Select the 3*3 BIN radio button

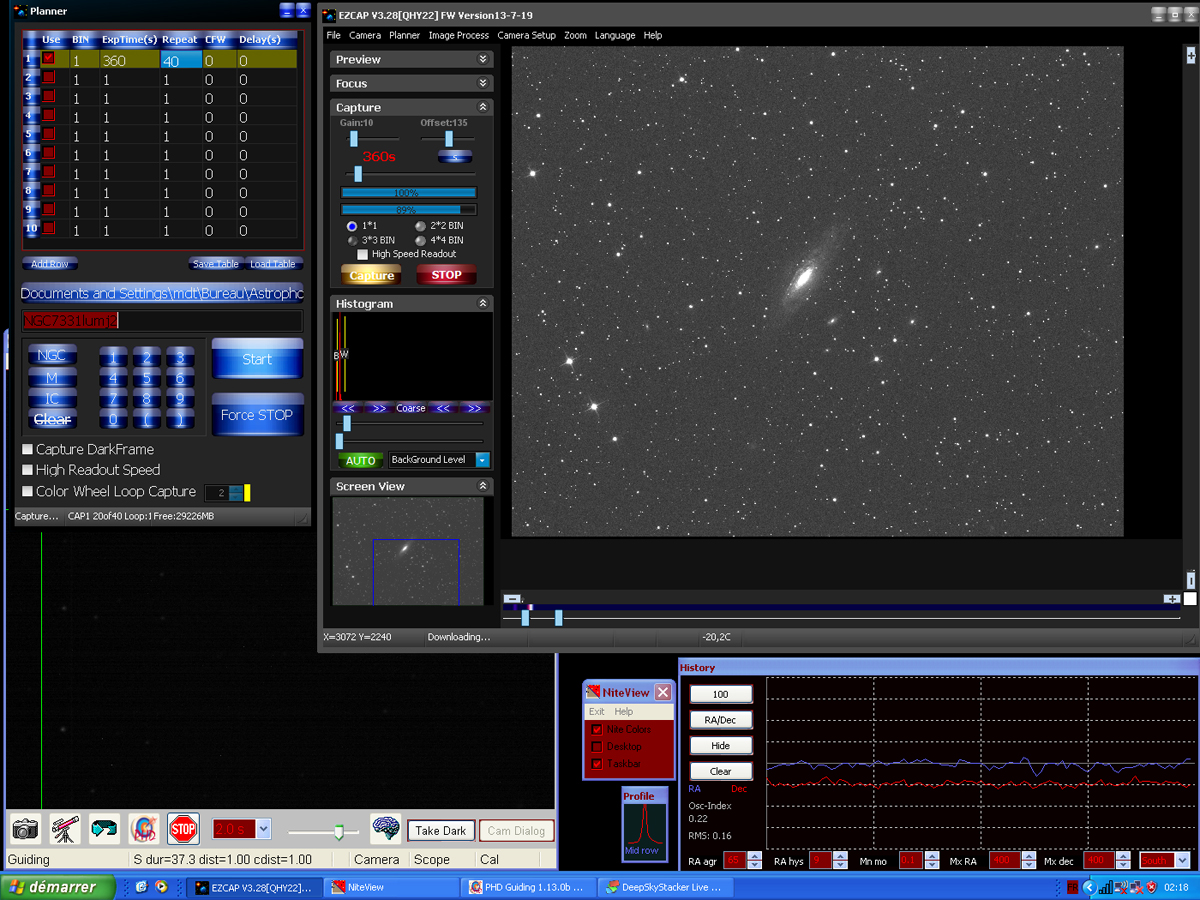(x=352, y=240)
